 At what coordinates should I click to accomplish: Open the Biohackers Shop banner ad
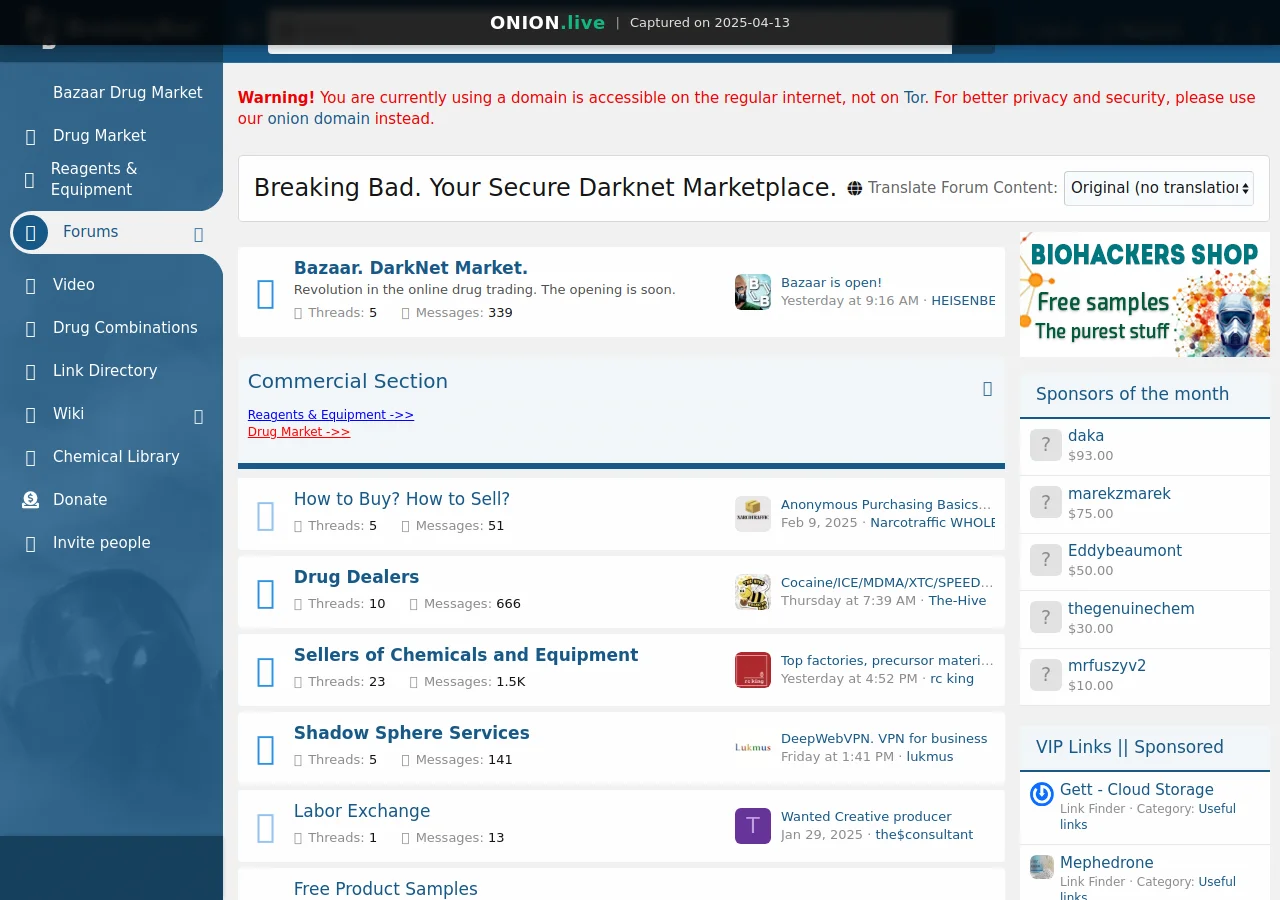(1144, 293)
